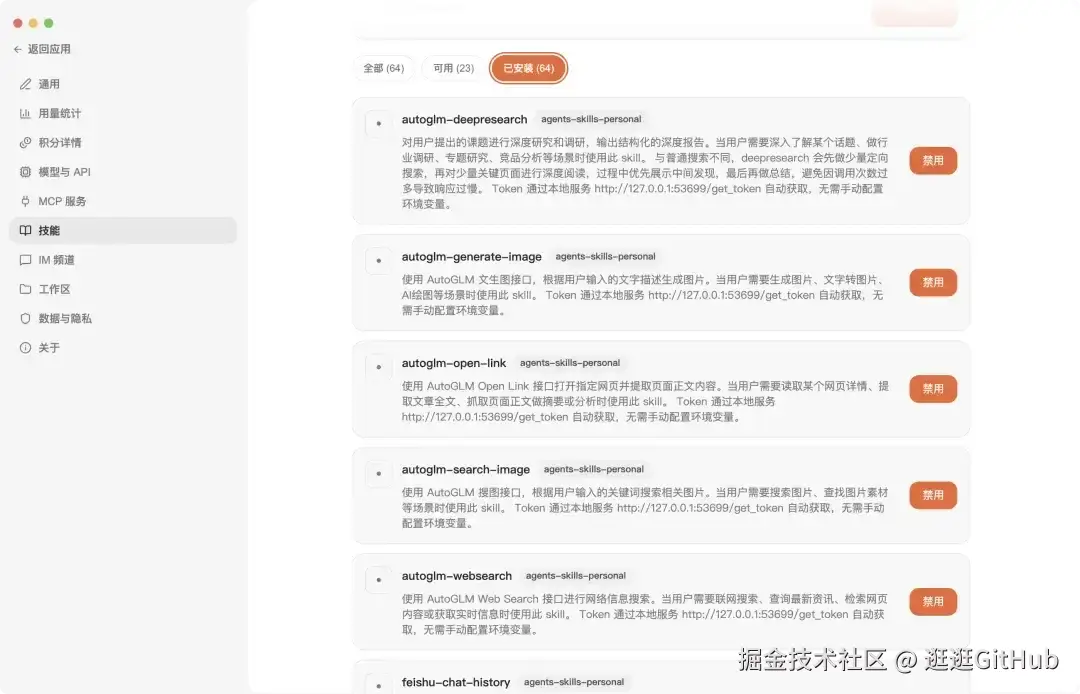Click the autoglm-open-link skill icon box
Viewport: 1080px width, 694px height.
coord(379,367)
